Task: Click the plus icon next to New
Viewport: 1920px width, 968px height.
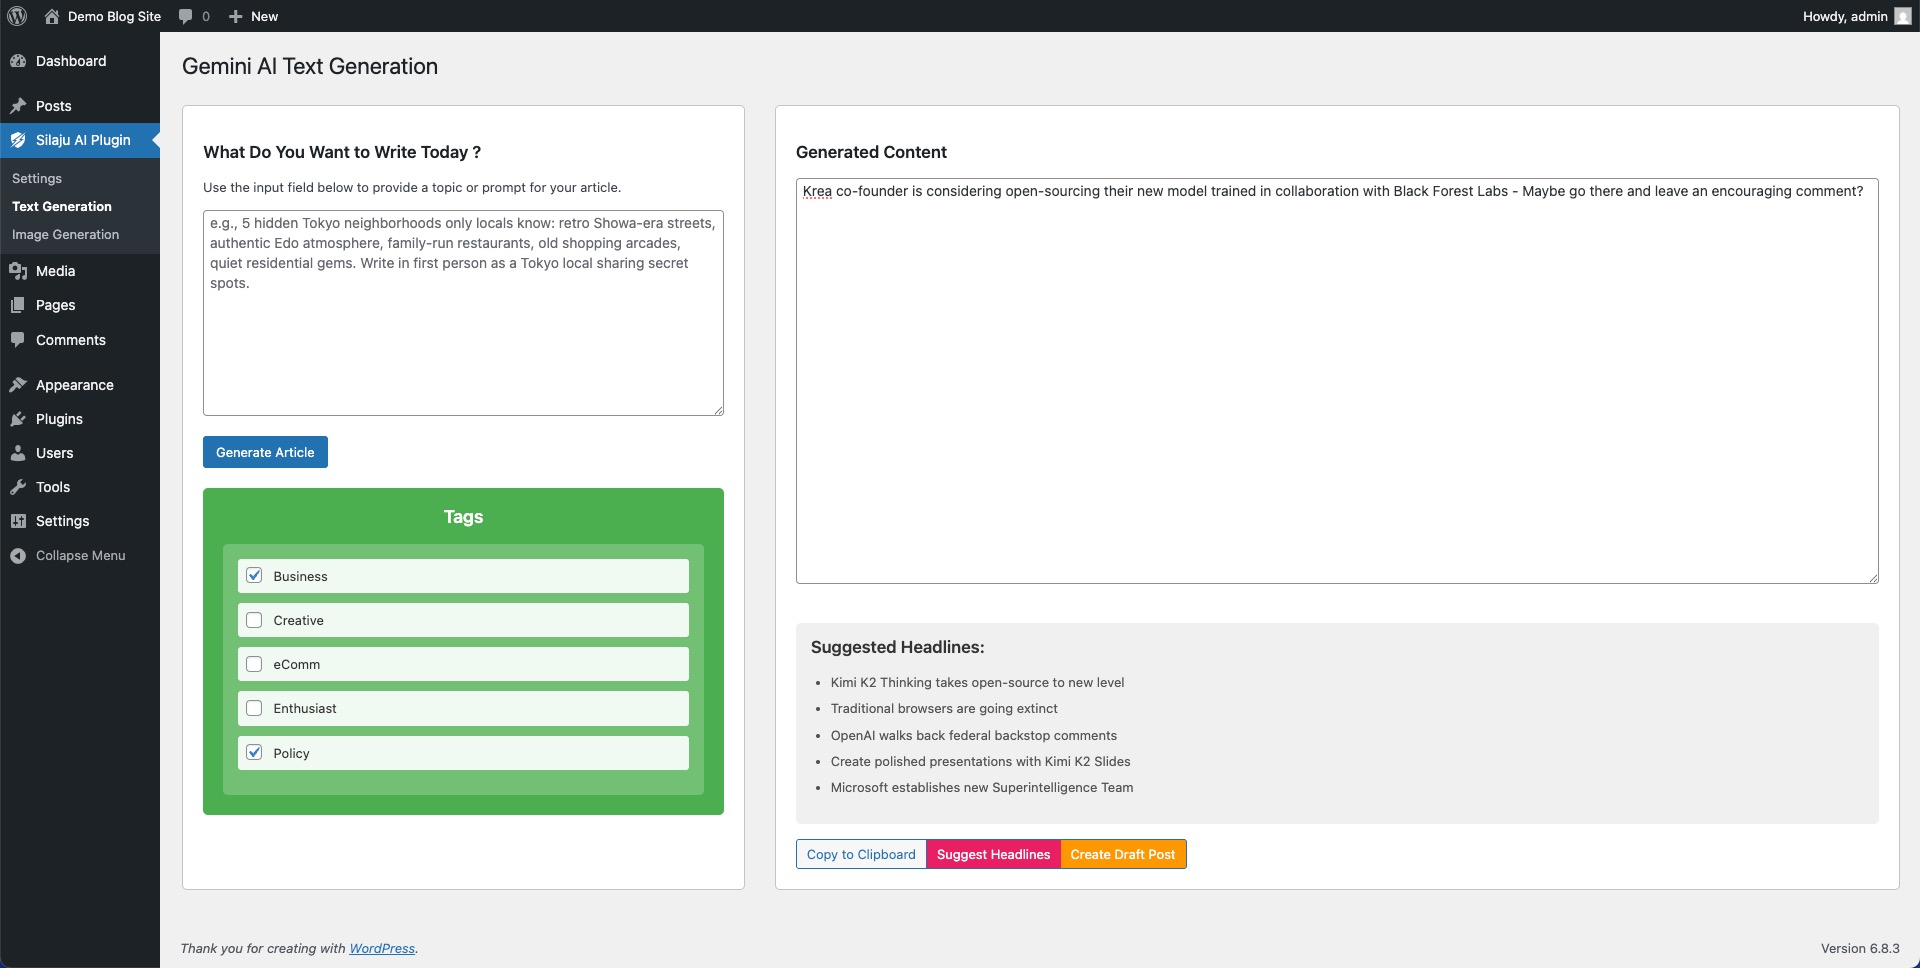Action: 235,16
